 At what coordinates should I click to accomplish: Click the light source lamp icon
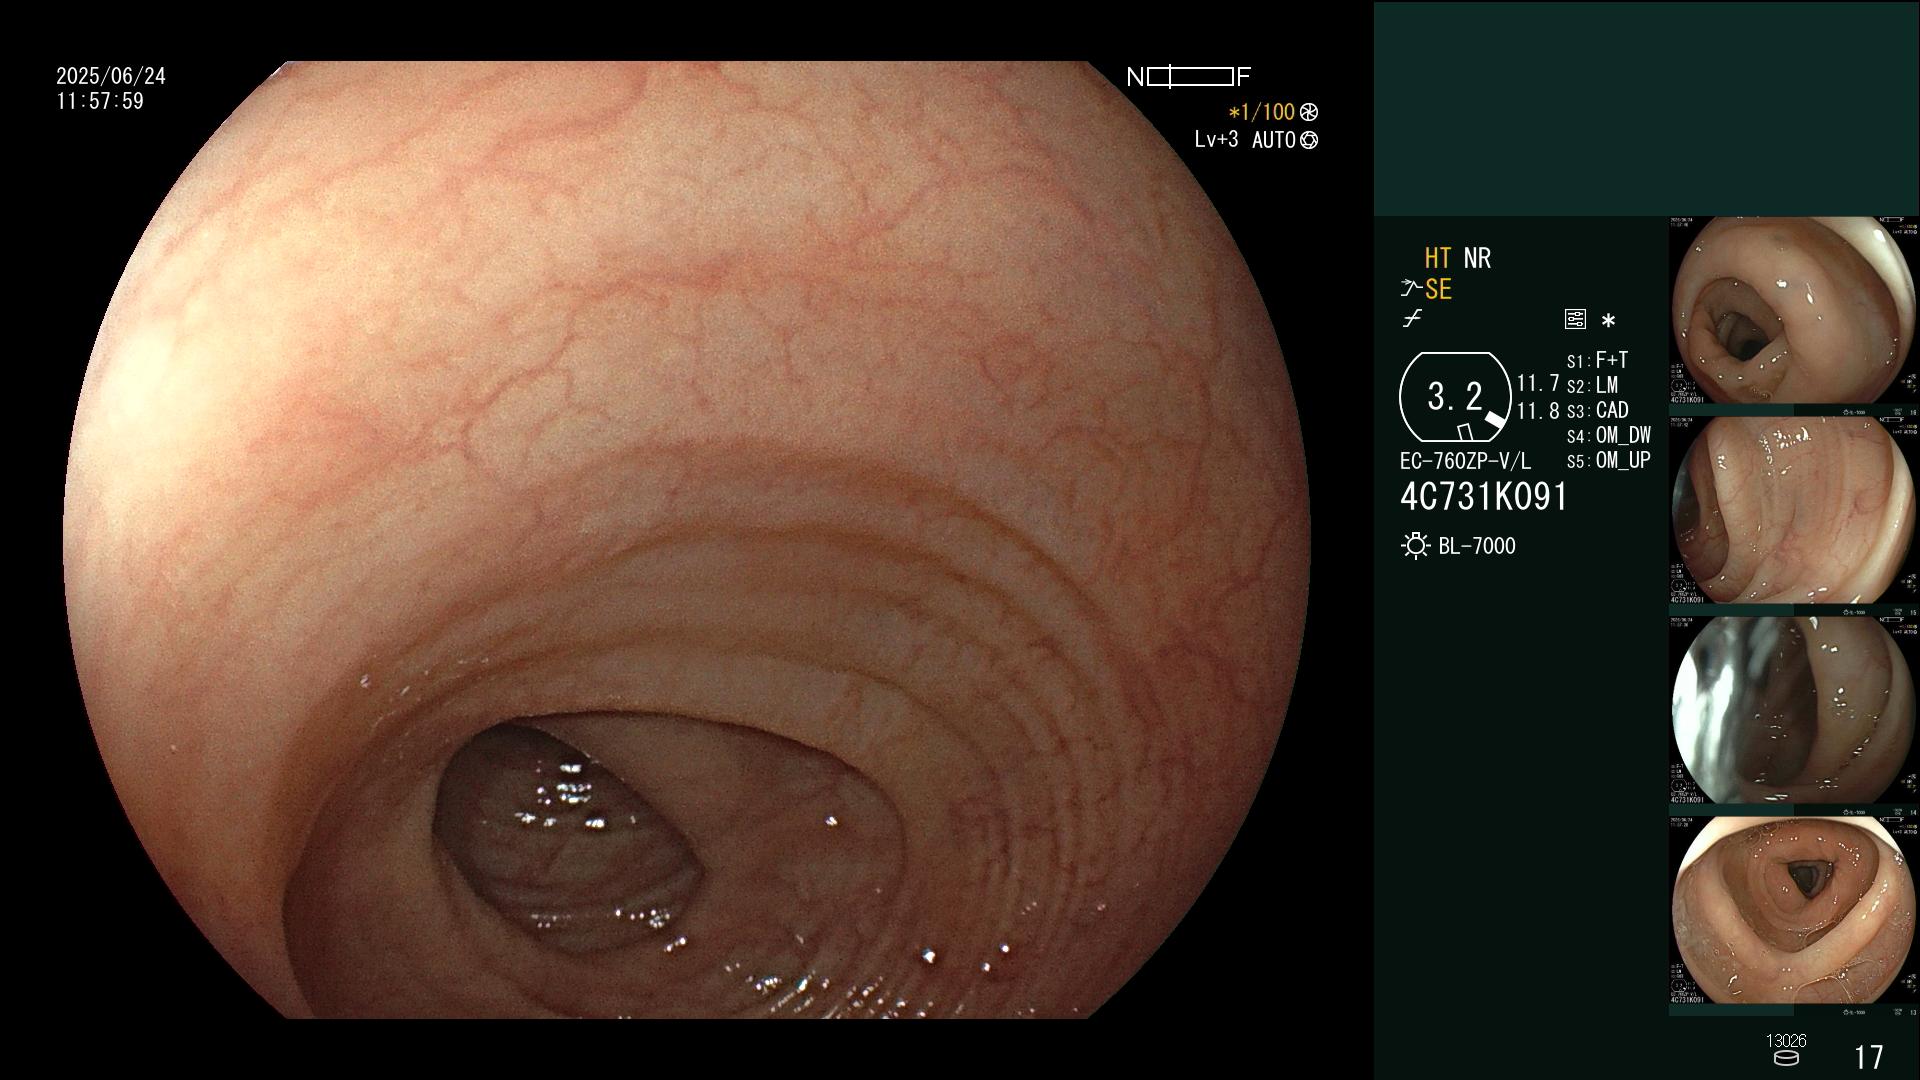(x=1415, y=546)
